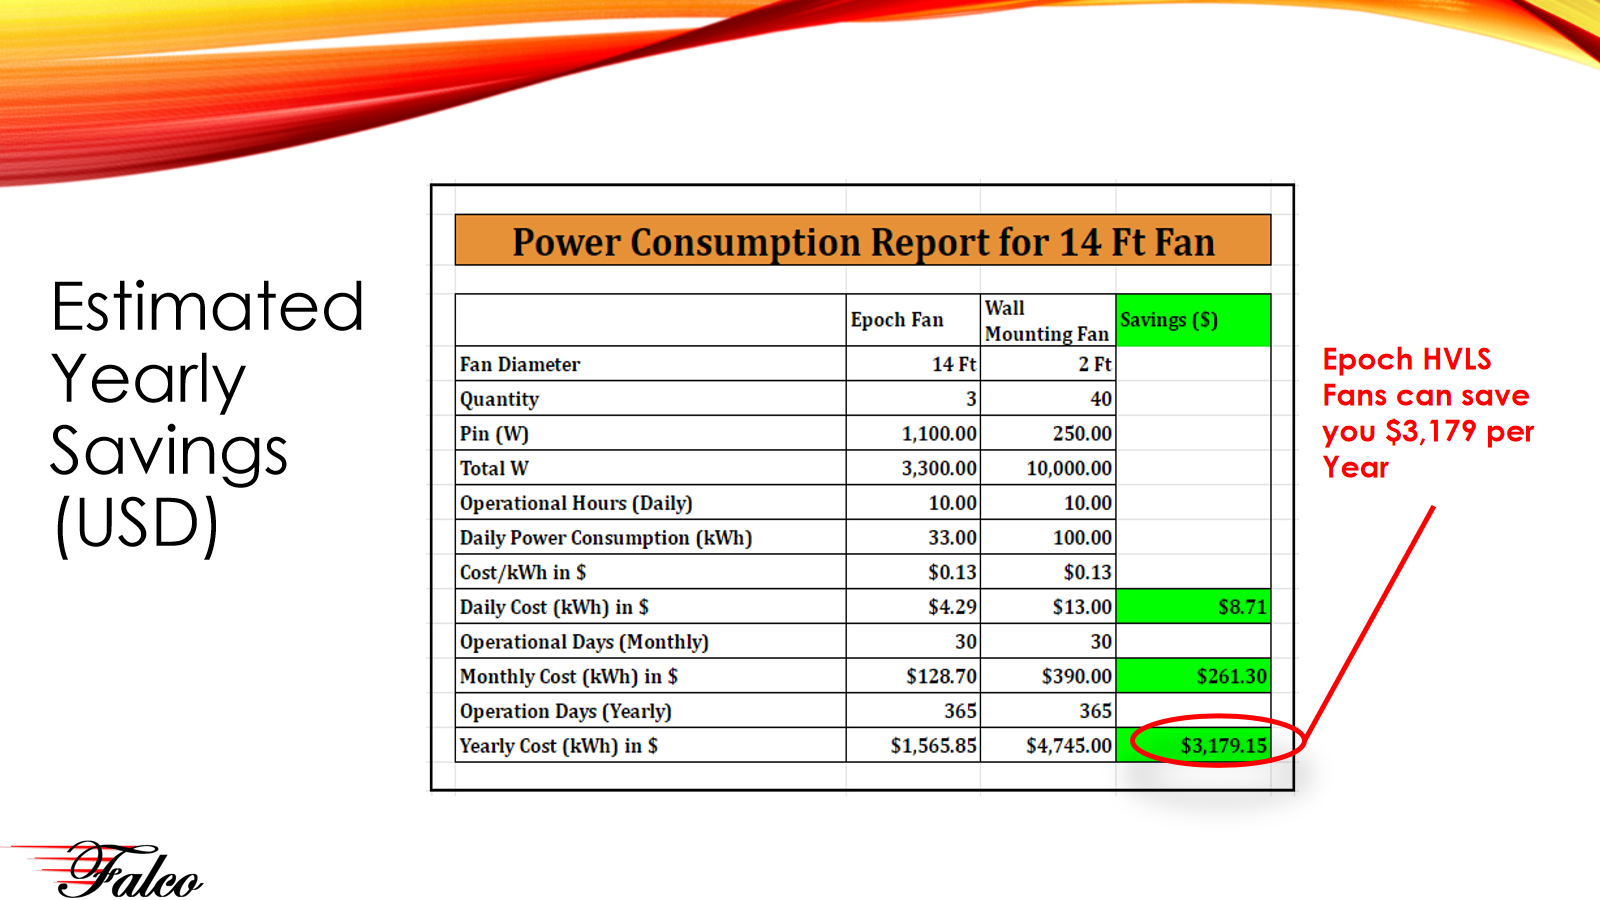This screenshot has height=900, width=1600.
Task: Select the '33.00' cell
Action: (913, 538)
